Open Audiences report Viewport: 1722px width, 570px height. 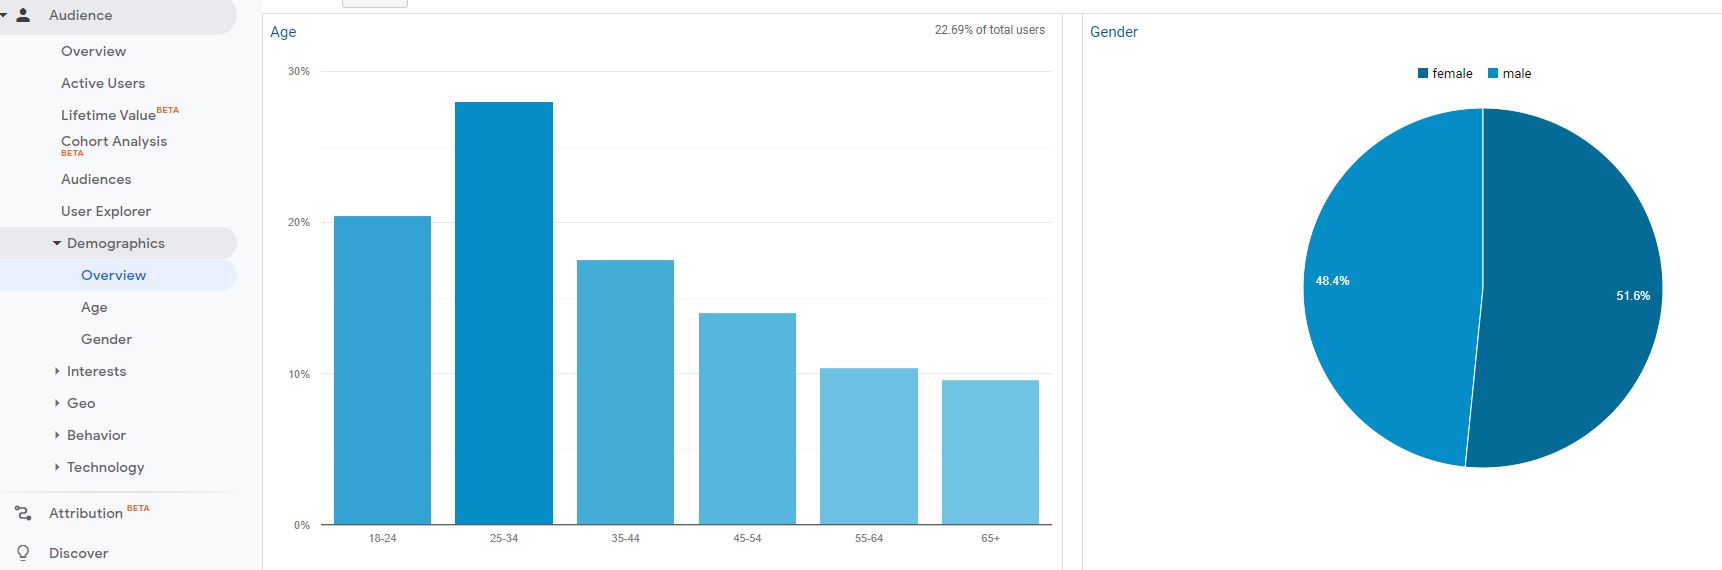pyautogui.click(x=96, y=179)
